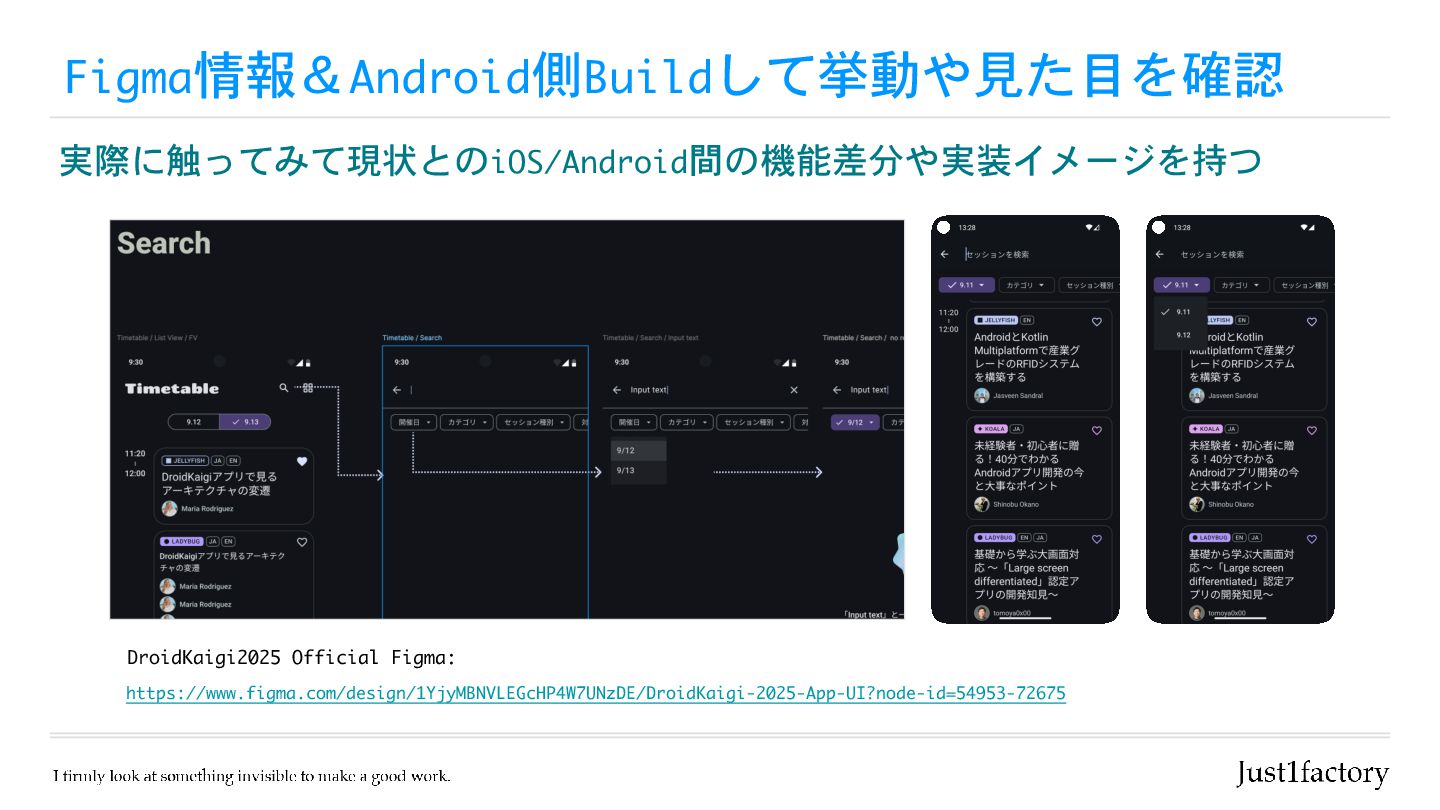Open 開催日 dropdown in Timetable / Search frame
The image size is (1440, 810).
(414, 423)
